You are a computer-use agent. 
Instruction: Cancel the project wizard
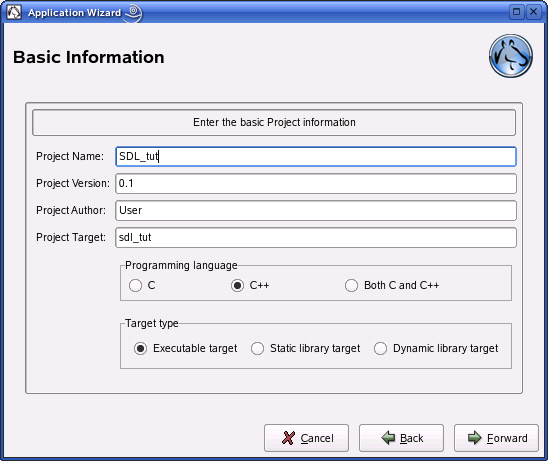pyautogui.click(x=306, y=438)
